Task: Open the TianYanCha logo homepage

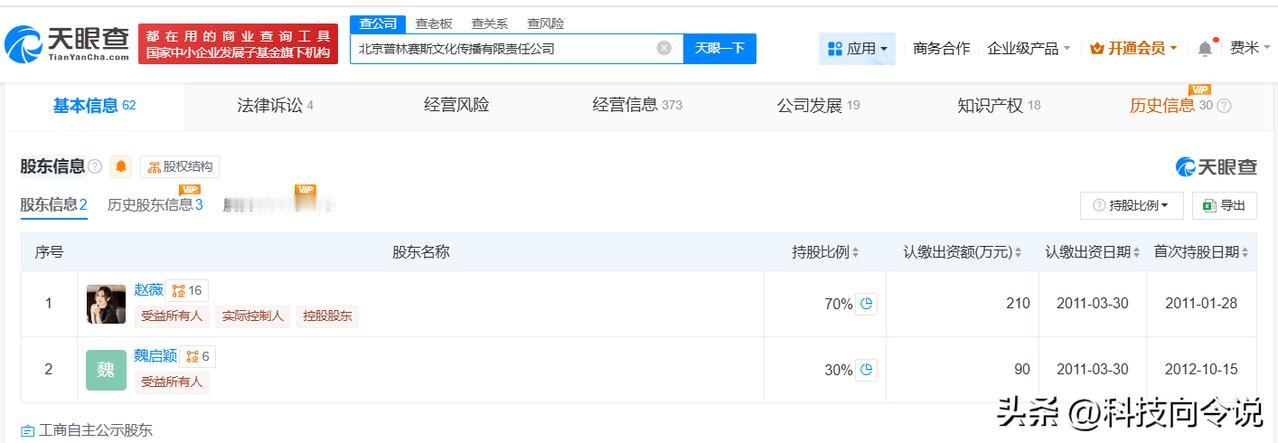Action: [68, 43]
